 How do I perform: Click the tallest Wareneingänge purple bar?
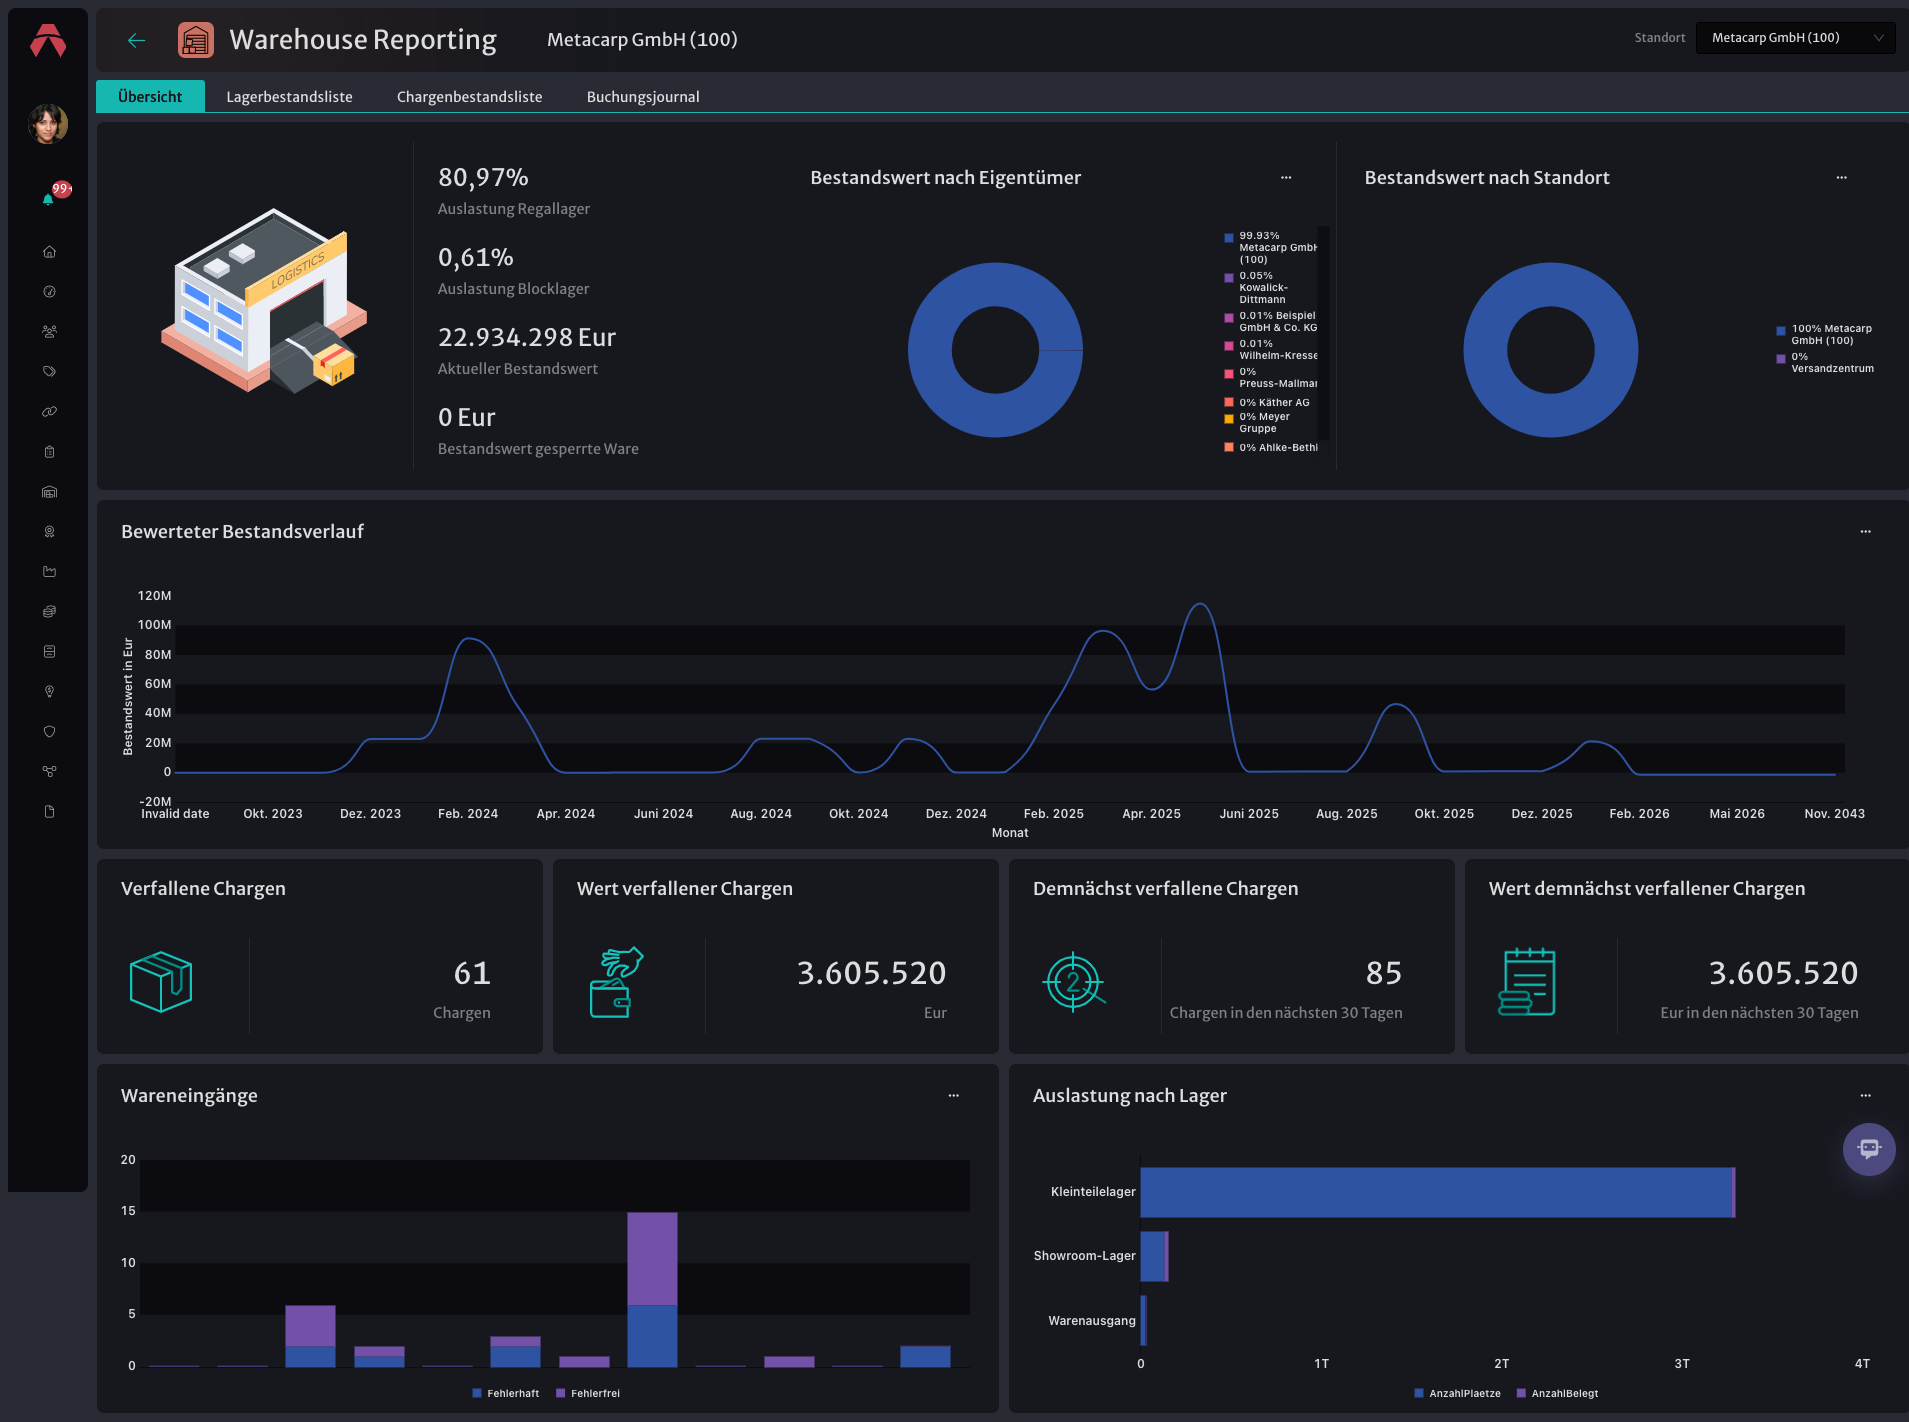[652, 1259]
